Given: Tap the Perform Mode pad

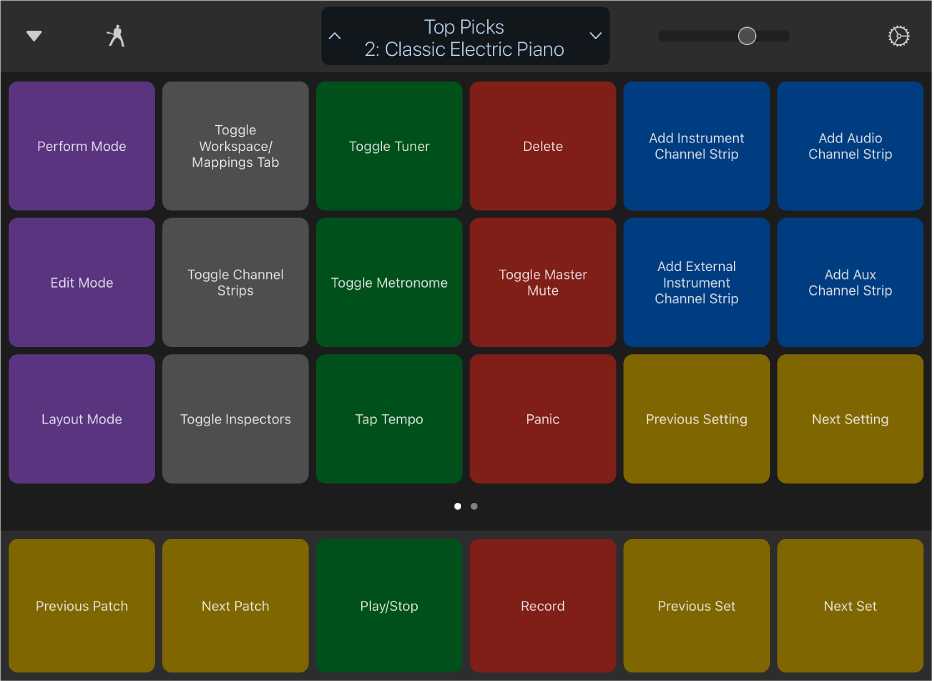Looking at the screenshot, I should 82,146.
